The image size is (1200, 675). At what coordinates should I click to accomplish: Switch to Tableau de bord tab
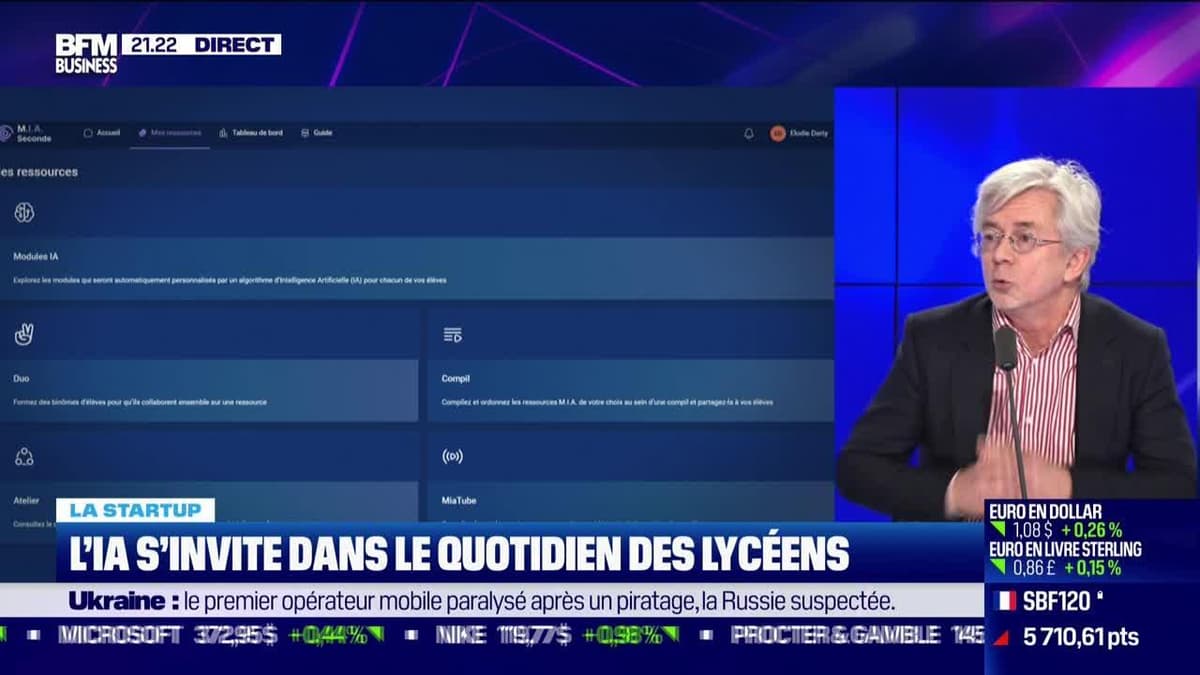[251, 132]
